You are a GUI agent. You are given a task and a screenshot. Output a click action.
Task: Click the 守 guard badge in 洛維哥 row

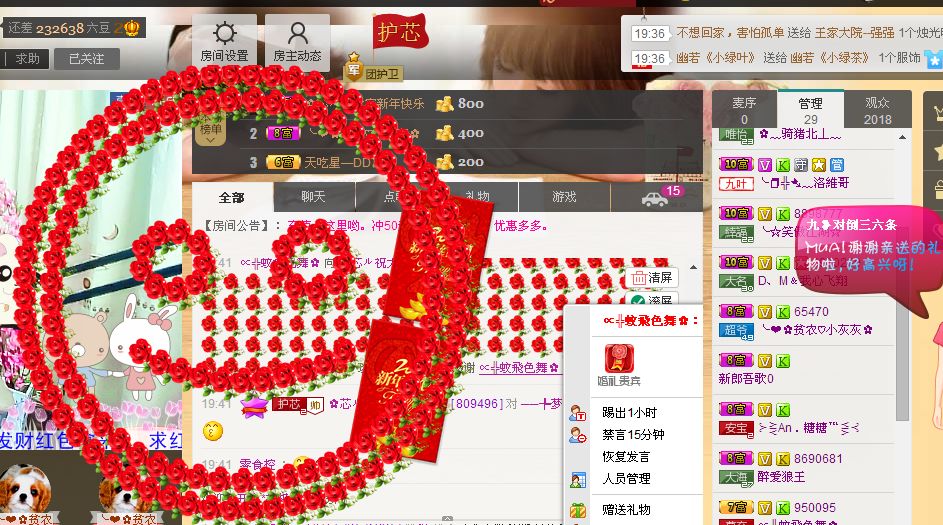click(800, 164)
